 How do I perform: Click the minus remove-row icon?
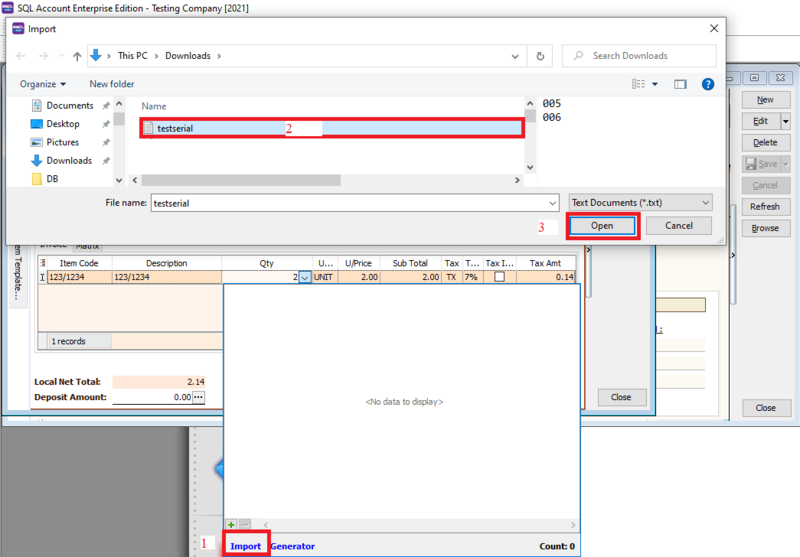pyautogui.click(x=245, y=524)
